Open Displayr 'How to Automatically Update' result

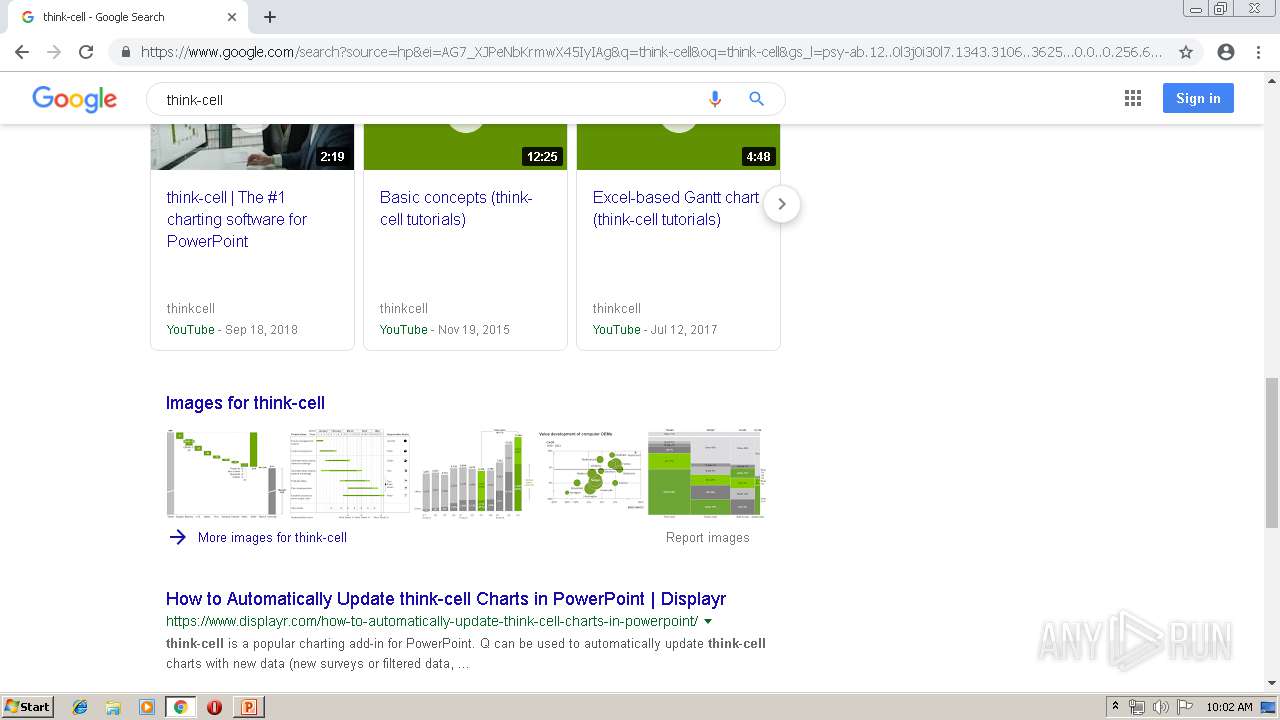446,599
